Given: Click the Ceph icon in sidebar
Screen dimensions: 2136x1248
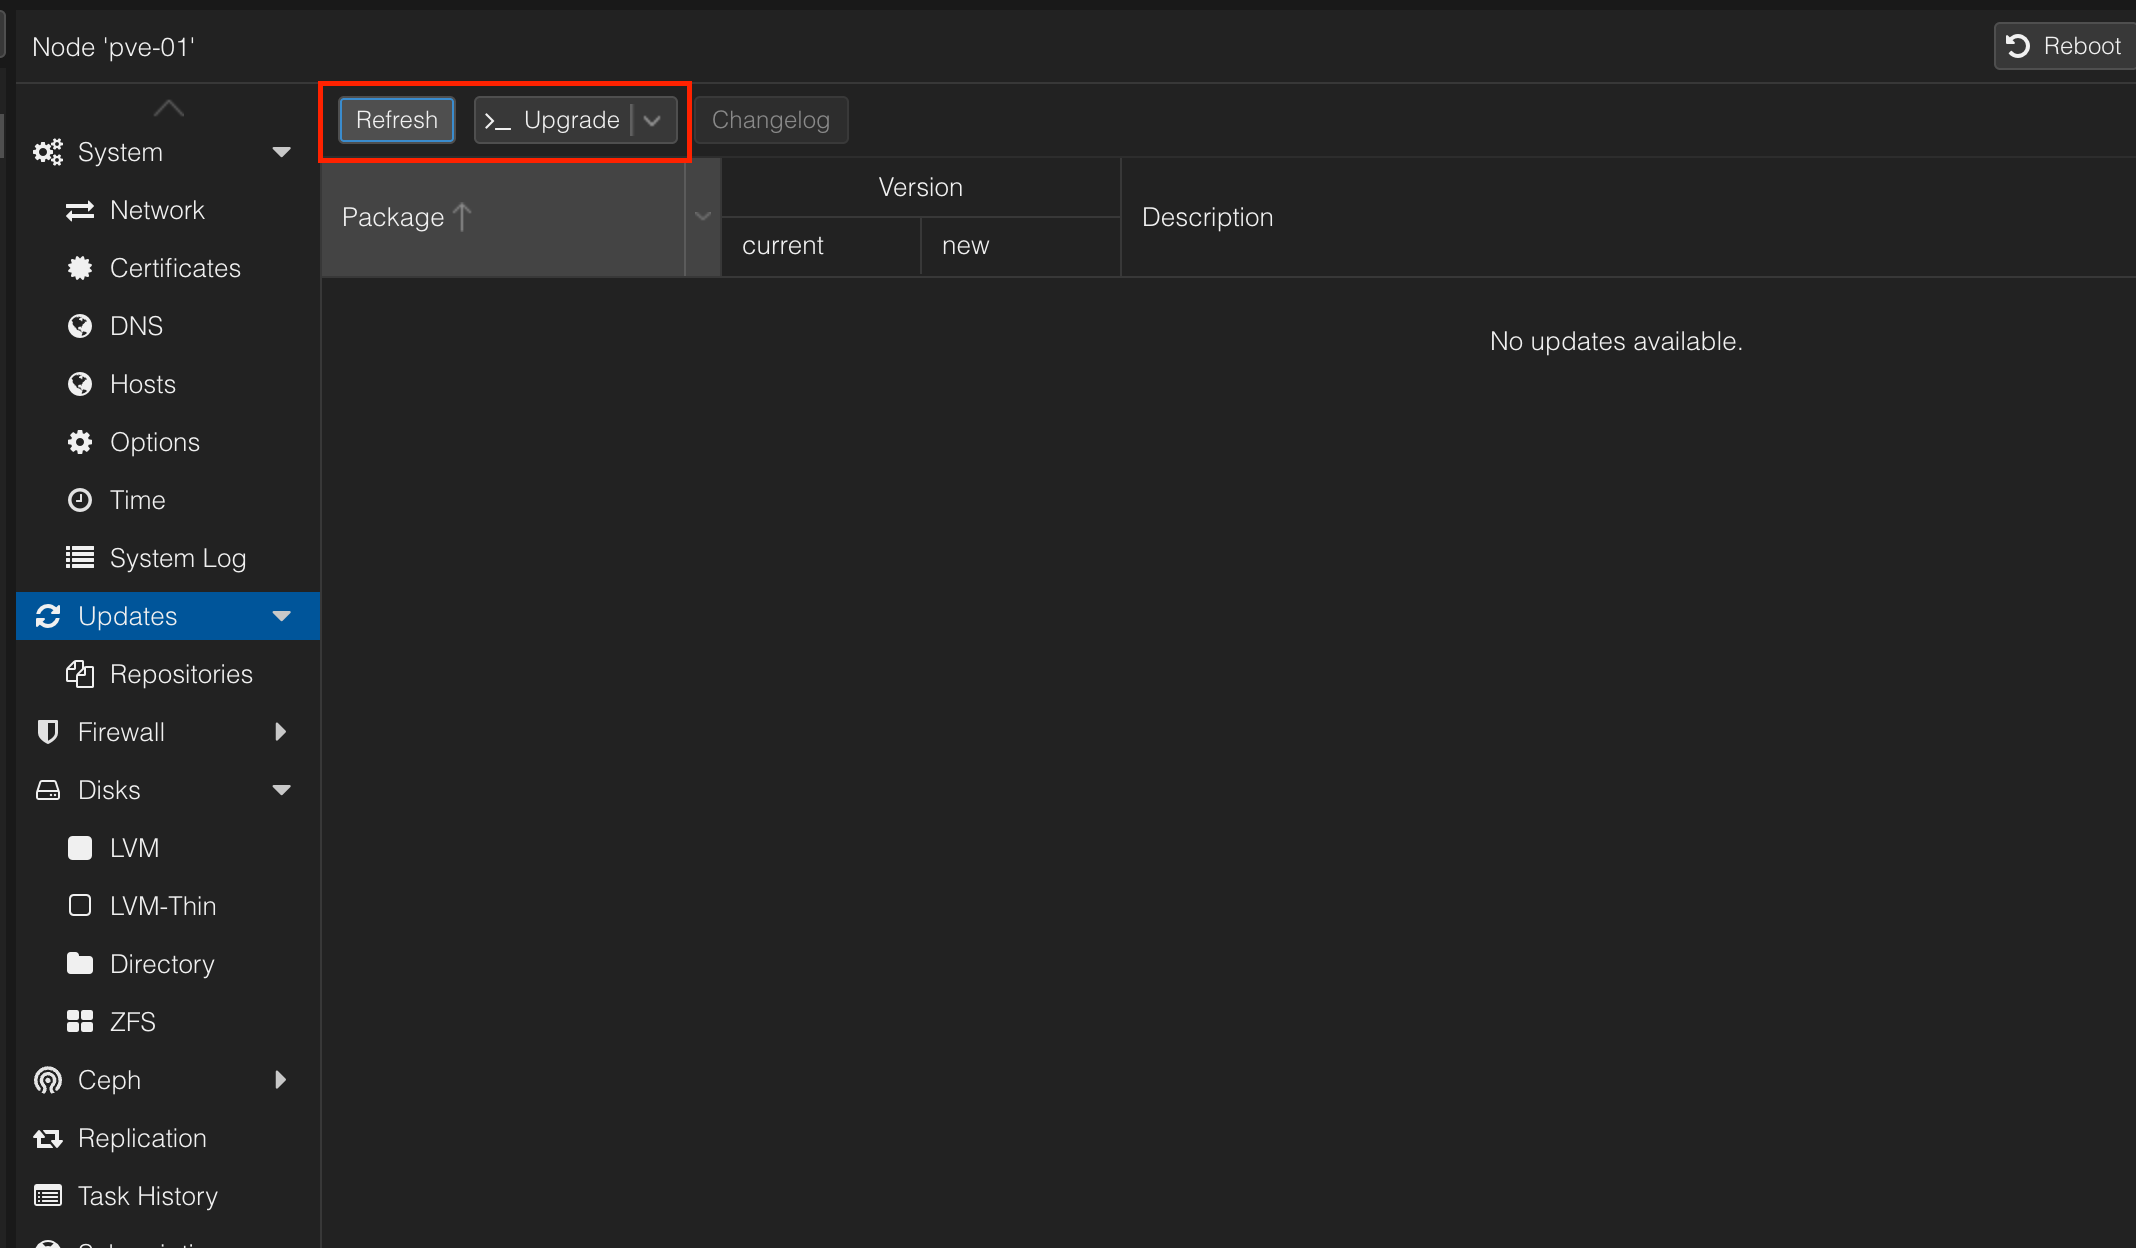Looking at the screenshot, I should [x=48, y=1080].
